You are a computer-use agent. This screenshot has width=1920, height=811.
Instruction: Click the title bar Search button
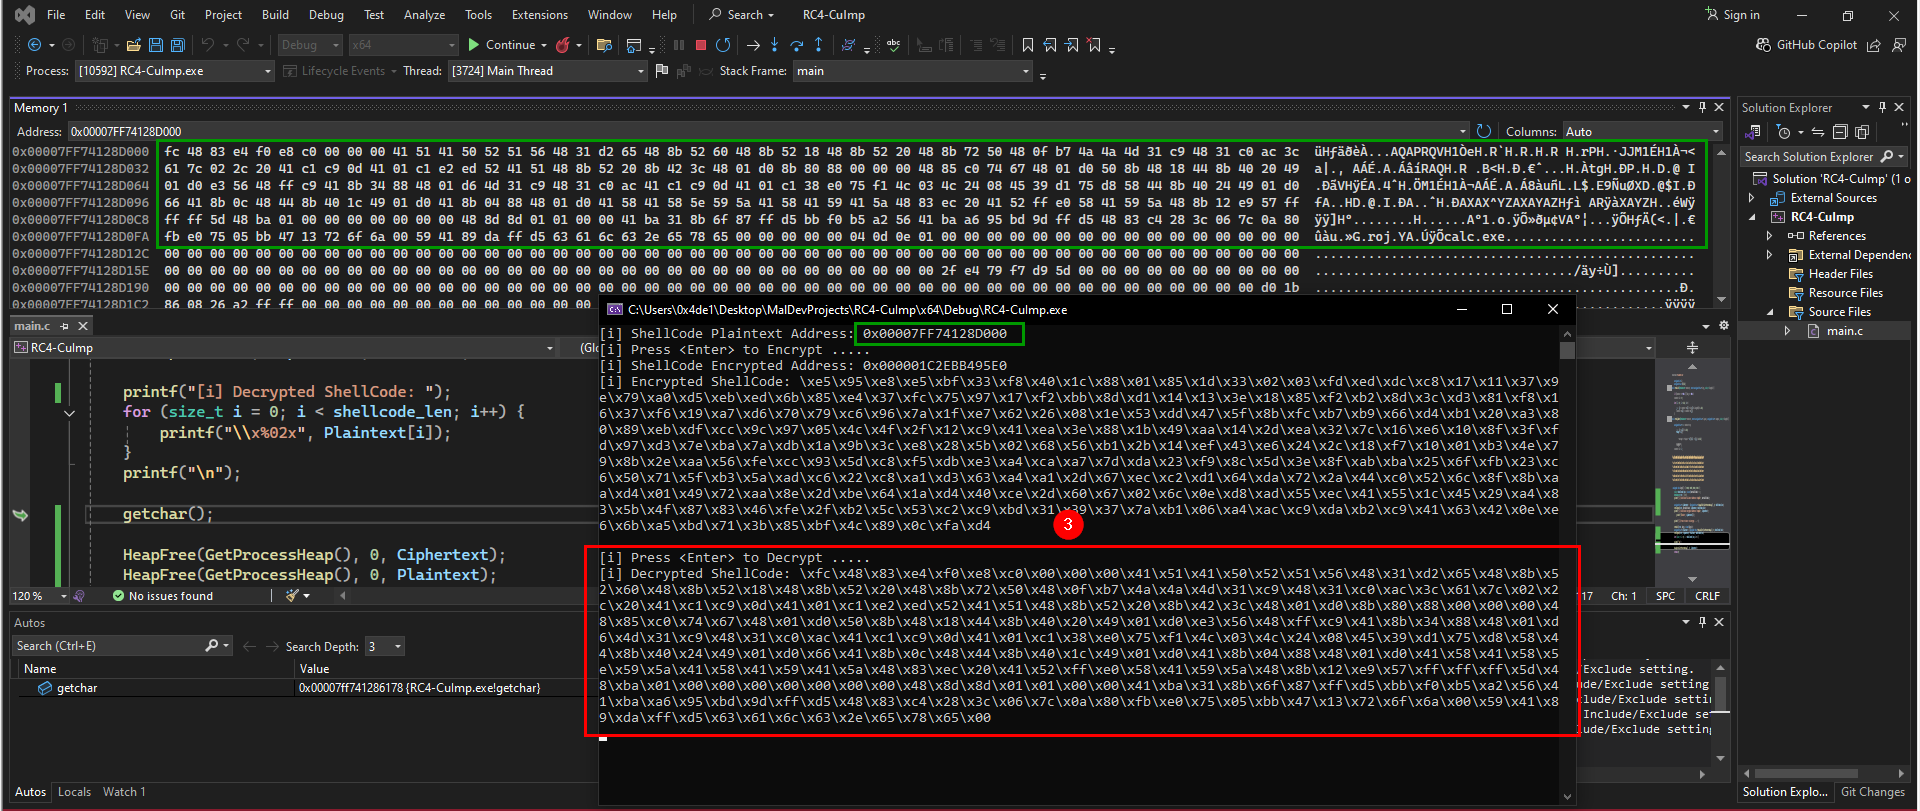pos(742,15)
